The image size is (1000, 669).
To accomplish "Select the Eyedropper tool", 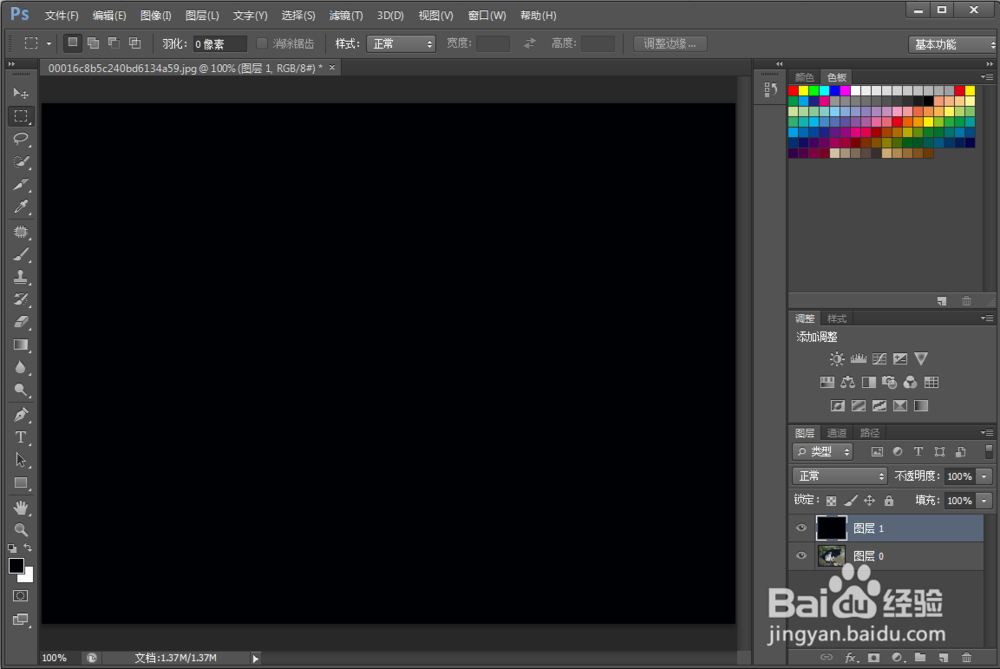I will point(20,207).
